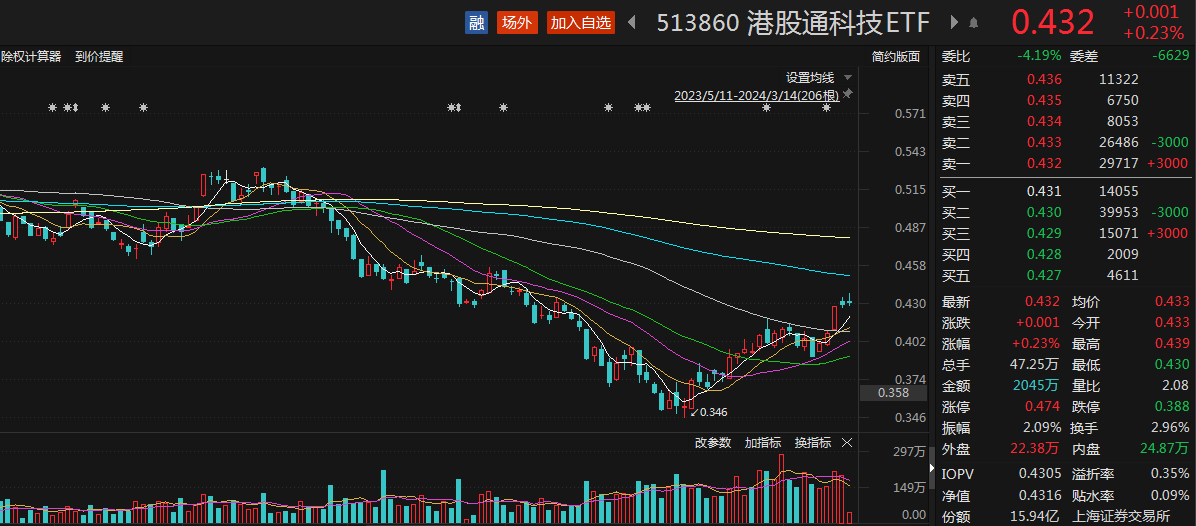The width and height of the screenshot is (1196, 526).
Task: Click the 0.358 price marker on axis
Action: [893, 393]
